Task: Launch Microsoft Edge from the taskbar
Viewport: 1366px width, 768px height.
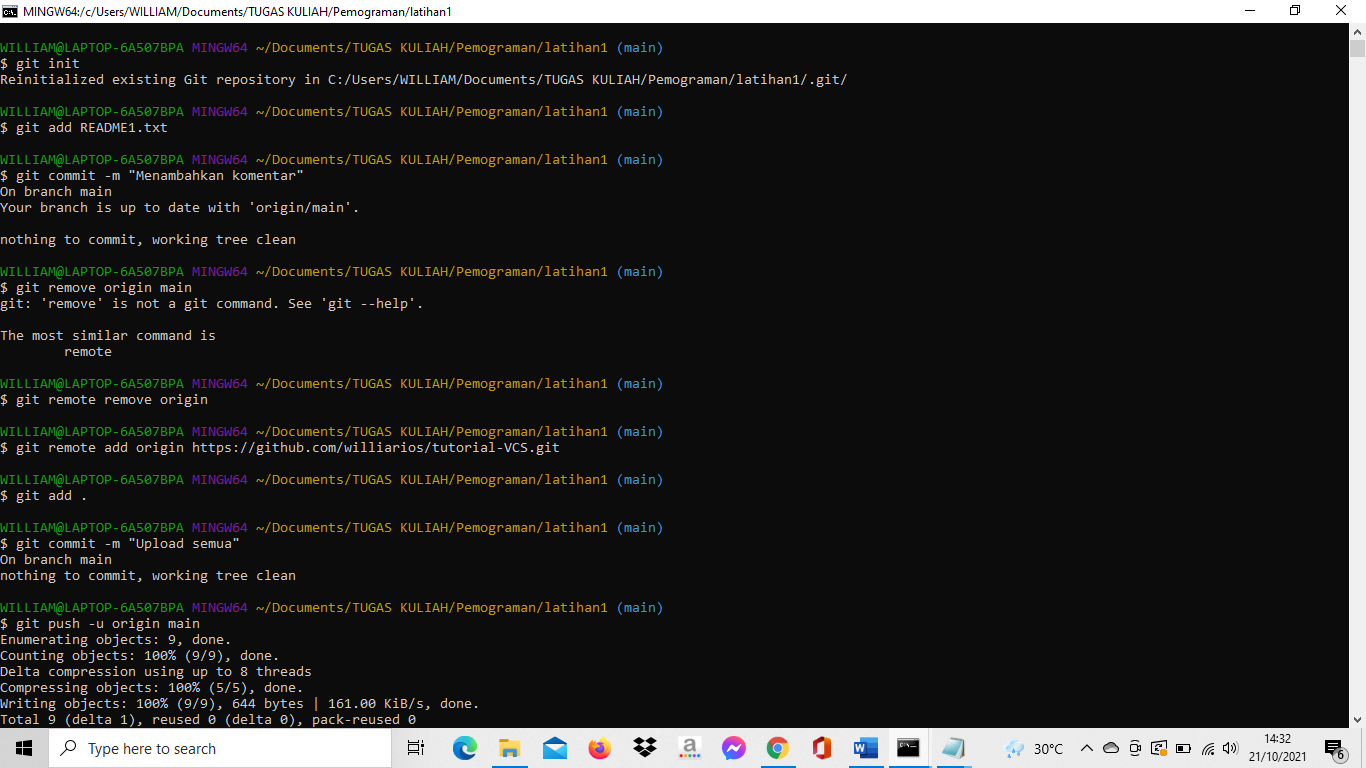Action: pos(465,748)
